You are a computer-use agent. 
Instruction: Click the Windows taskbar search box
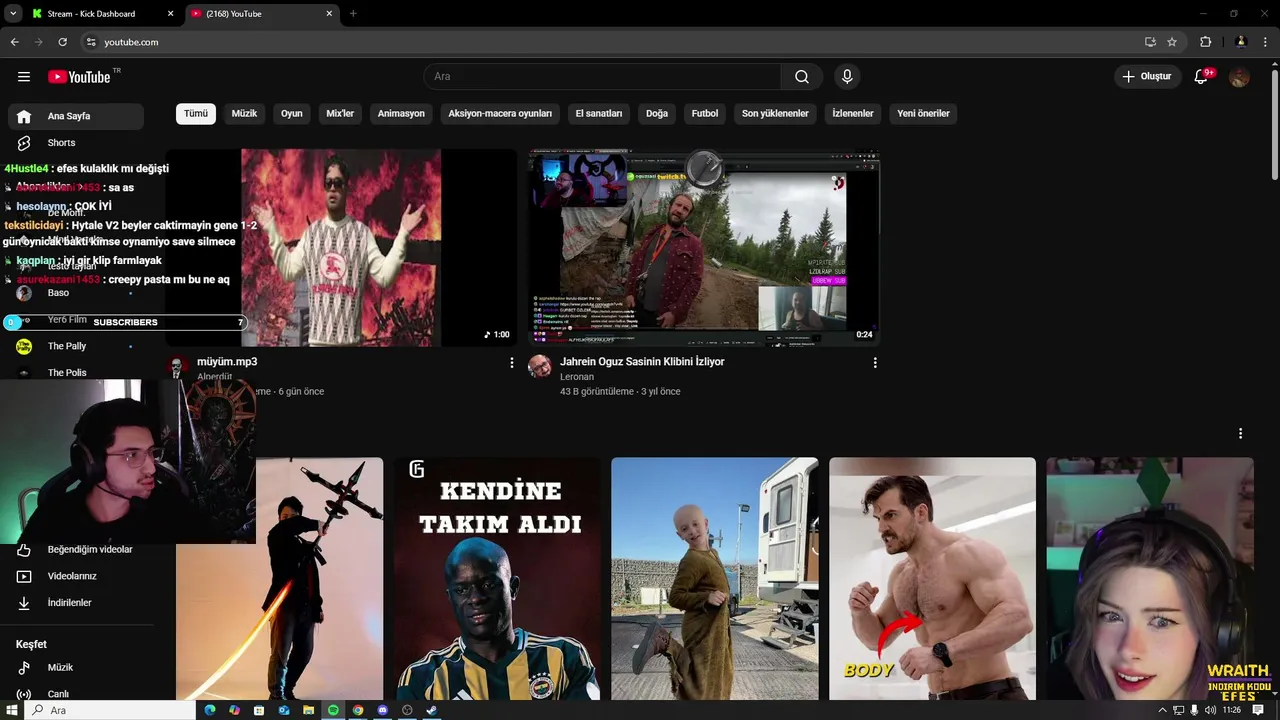point(110,710)
